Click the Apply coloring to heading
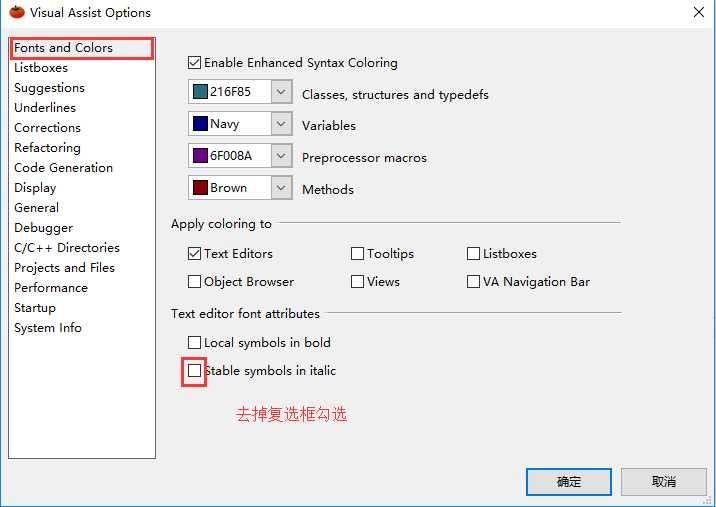 click(x=221, y=224)
